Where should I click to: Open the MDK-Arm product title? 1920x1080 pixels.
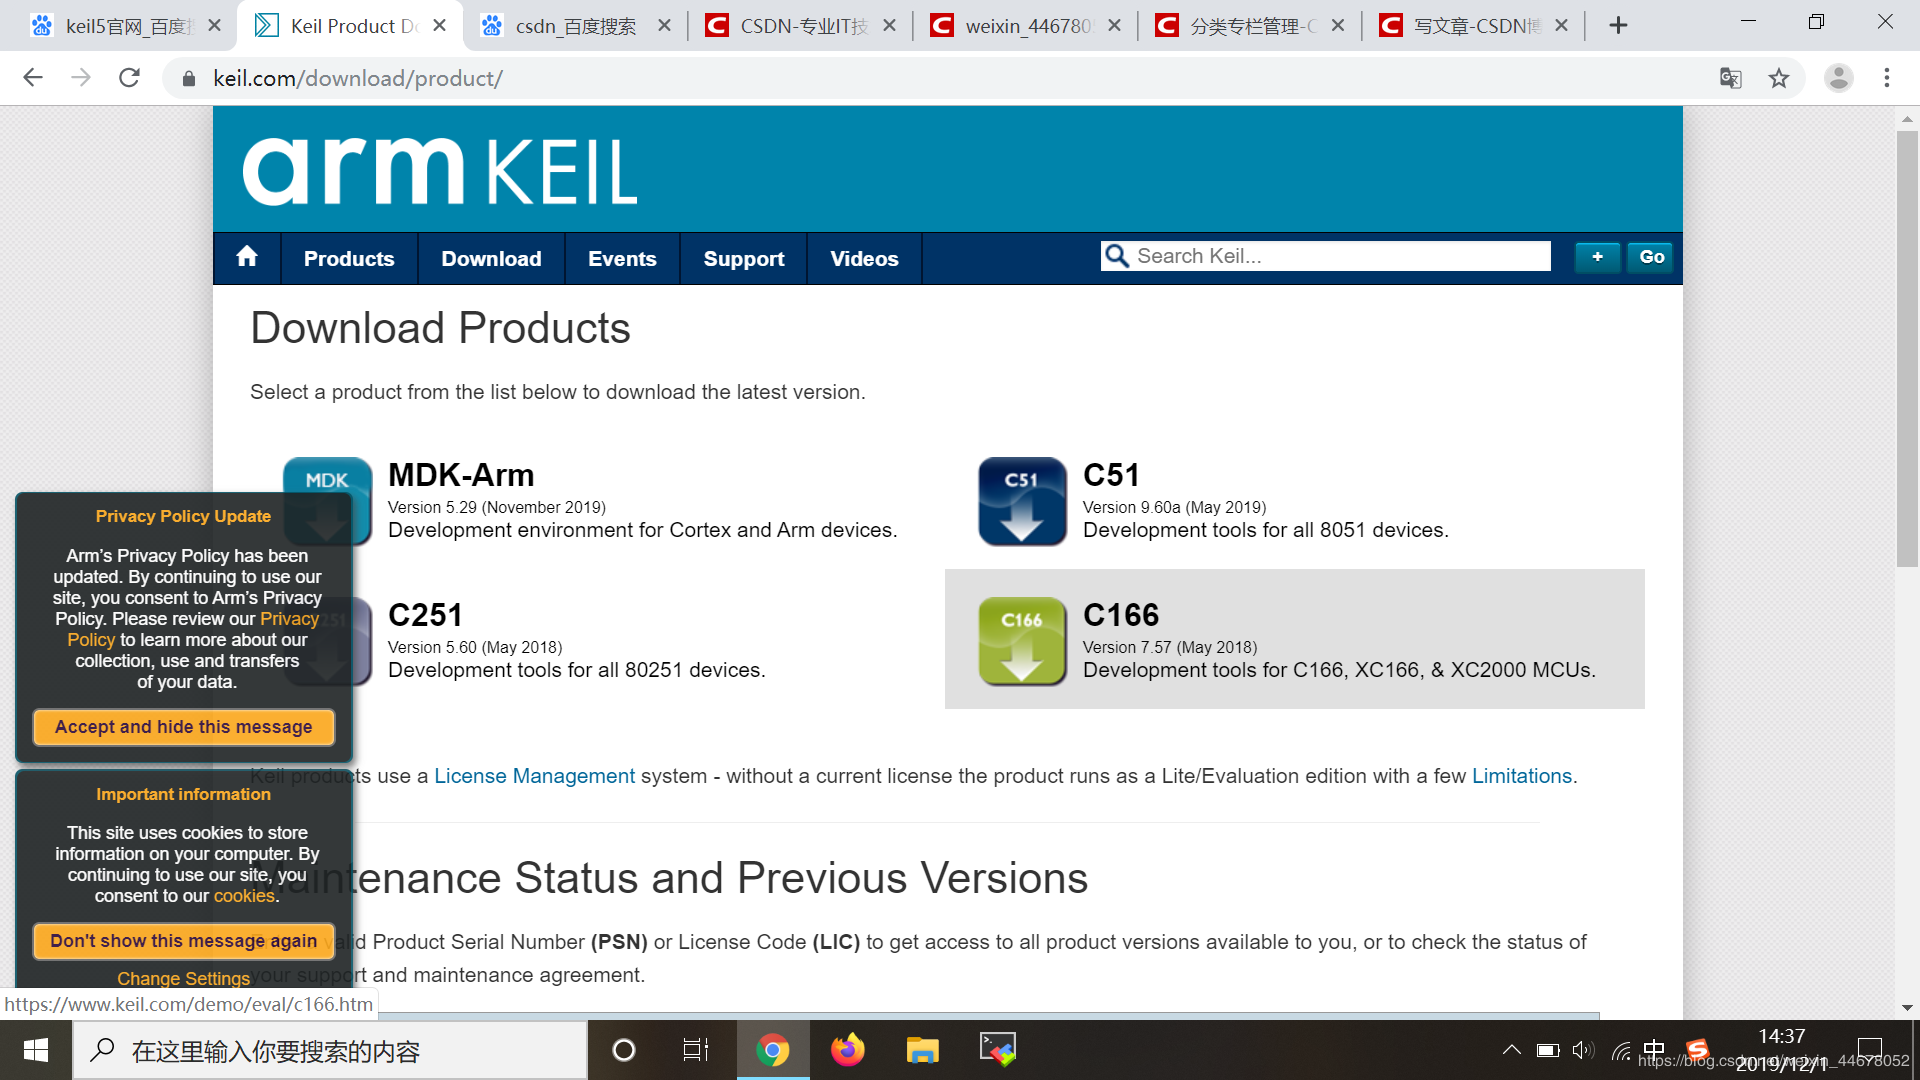(461, 475)
